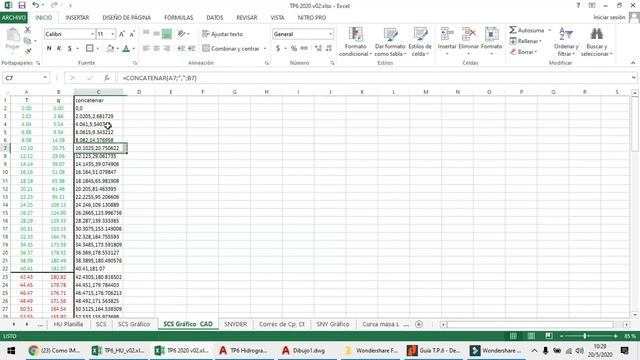Expand the Rellenar fill dropdown
This screenshot has height=360, width=640.
coord(540,41)
